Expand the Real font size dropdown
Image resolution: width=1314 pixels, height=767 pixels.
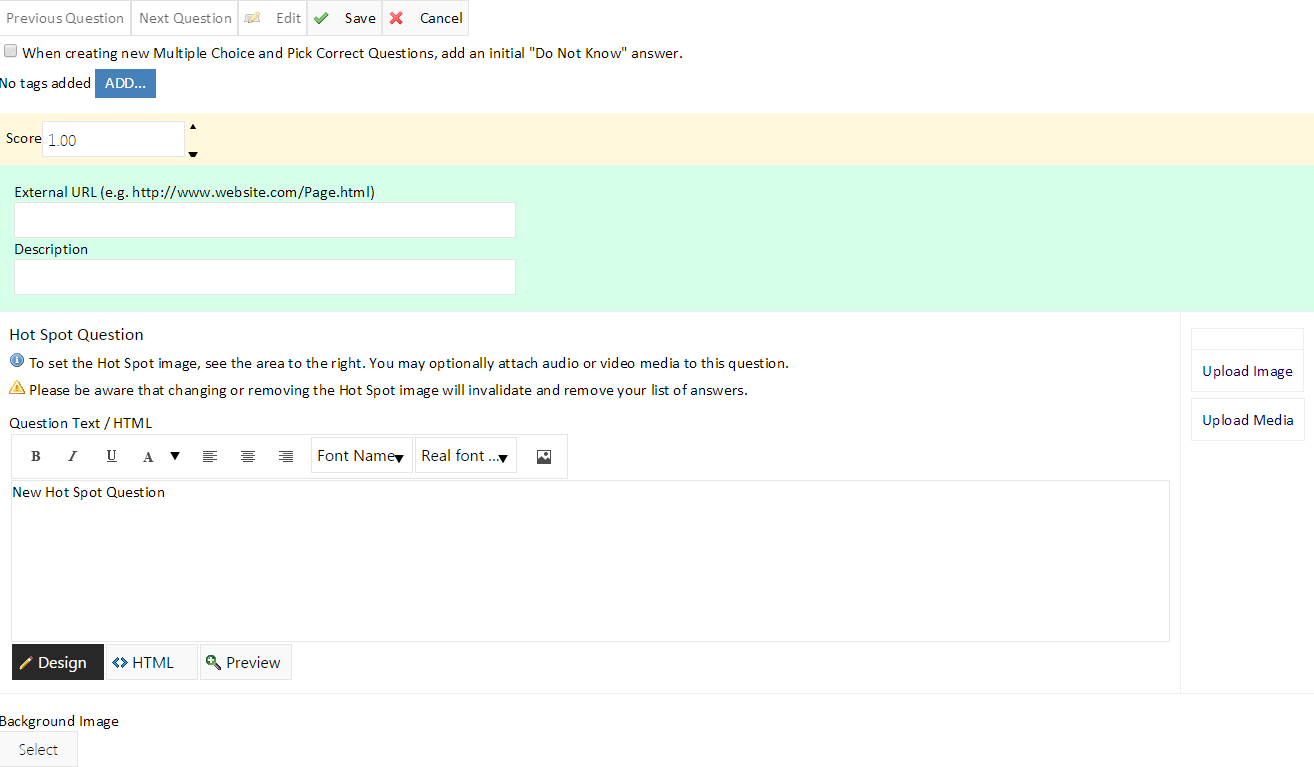pos(465,456)
